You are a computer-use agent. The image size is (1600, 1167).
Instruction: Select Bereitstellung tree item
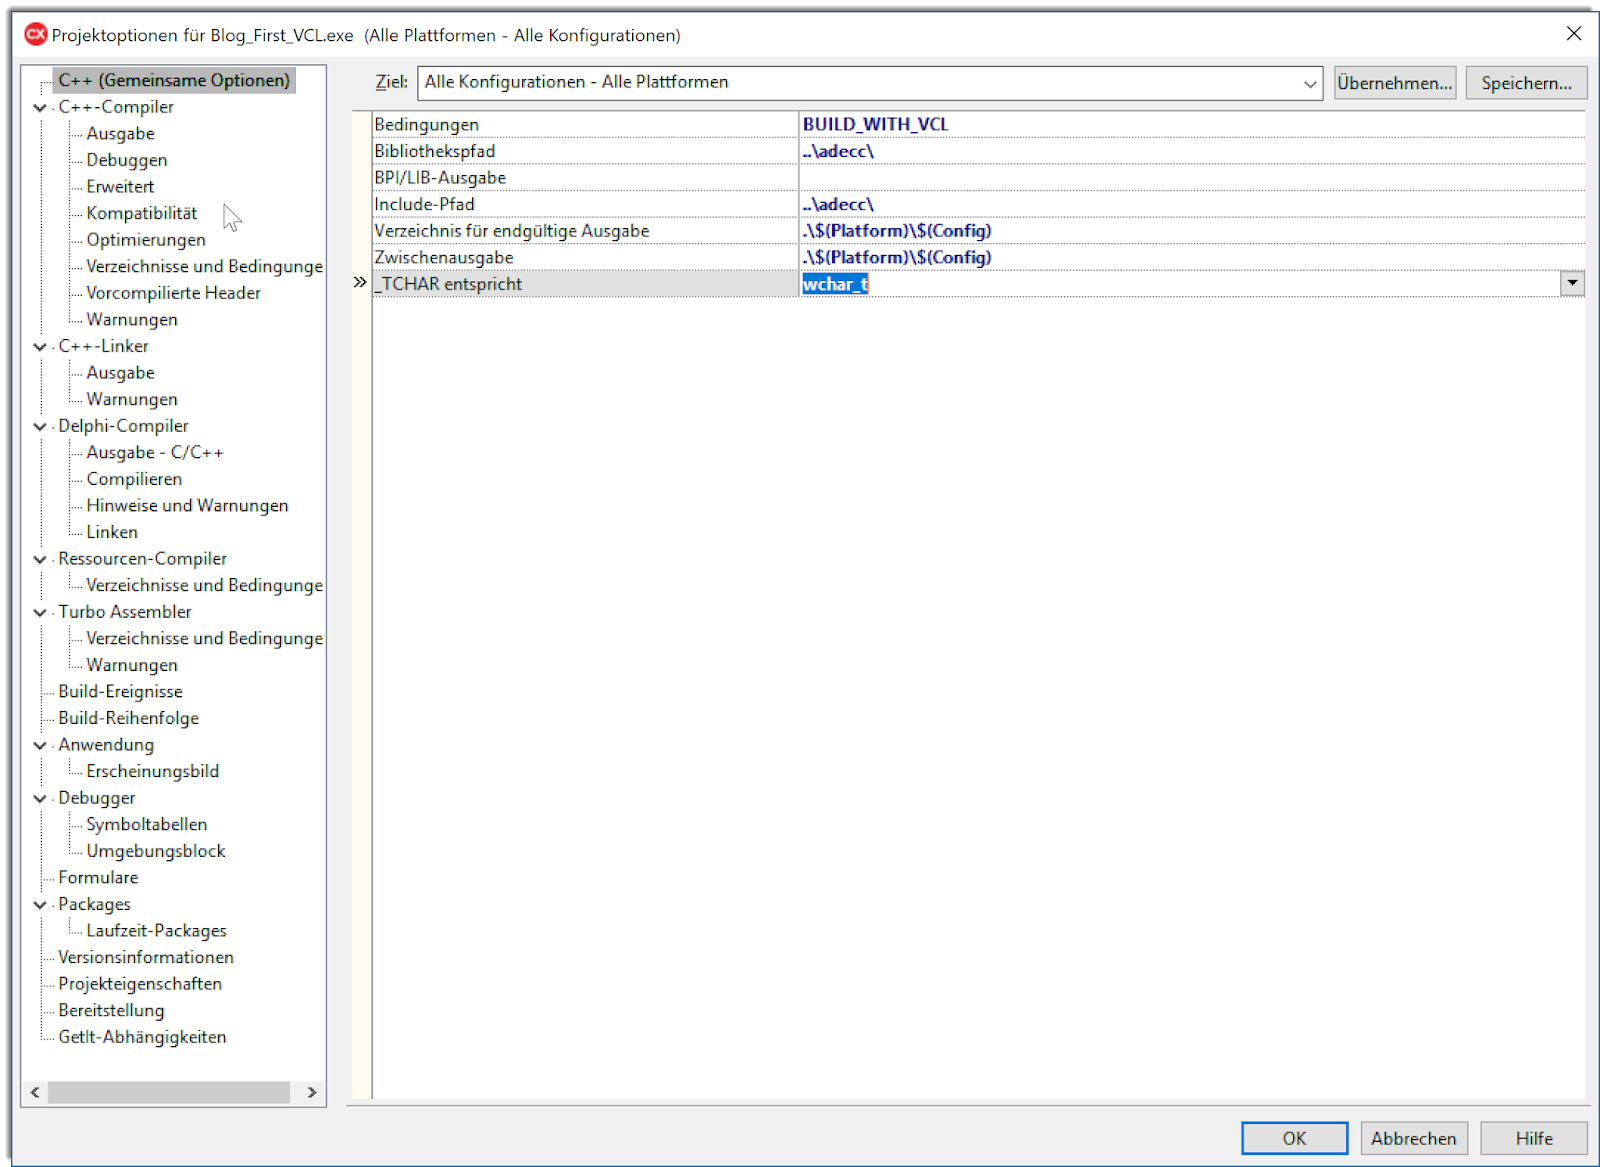[x=111, y=1010]
